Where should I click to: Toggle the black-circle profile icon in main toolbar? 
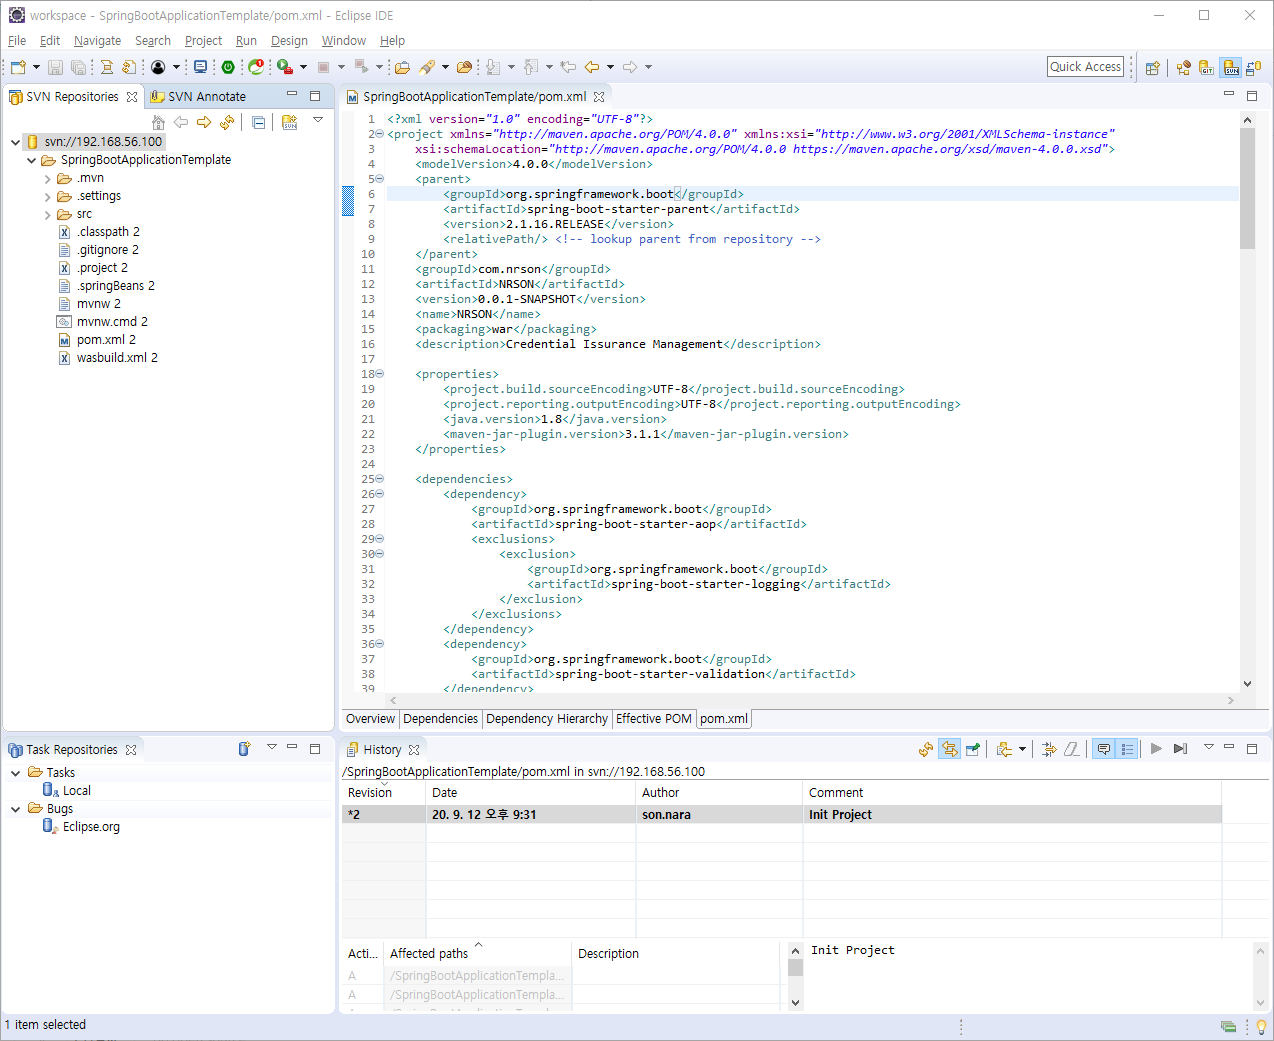coord(158,67)
